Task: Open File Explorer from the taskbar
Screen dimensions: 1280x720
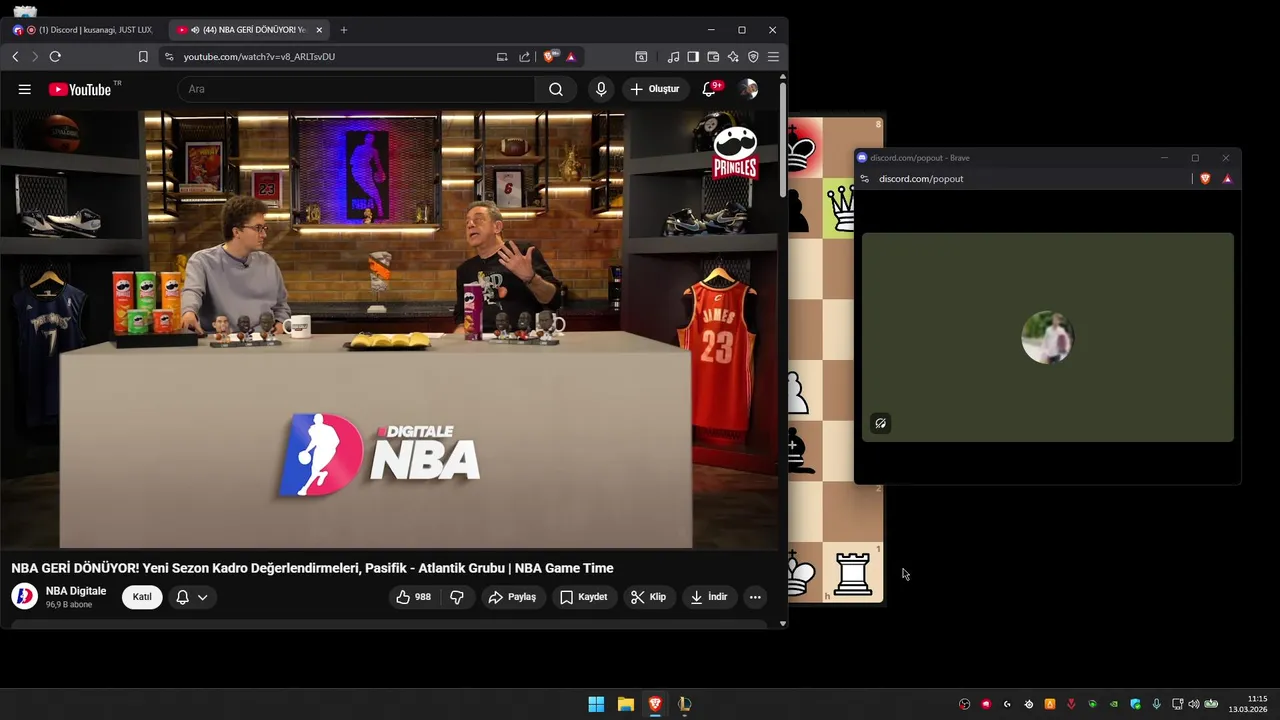Action: click(x=626, y=704)
